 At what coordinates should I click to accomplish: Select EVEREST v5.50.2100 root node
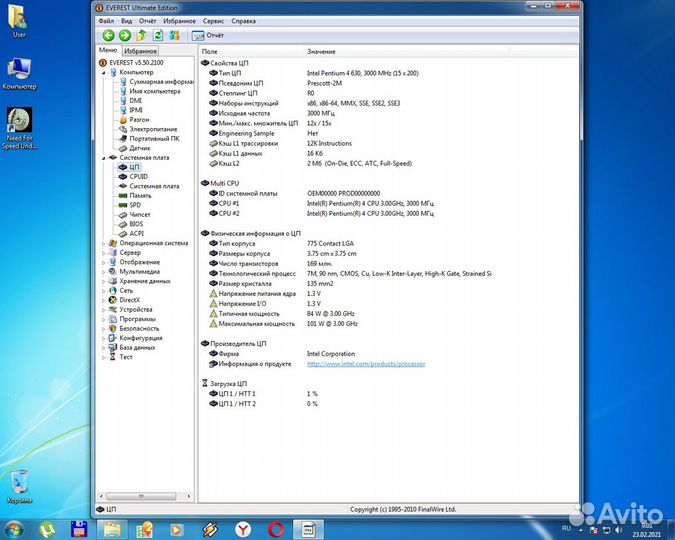136,62
